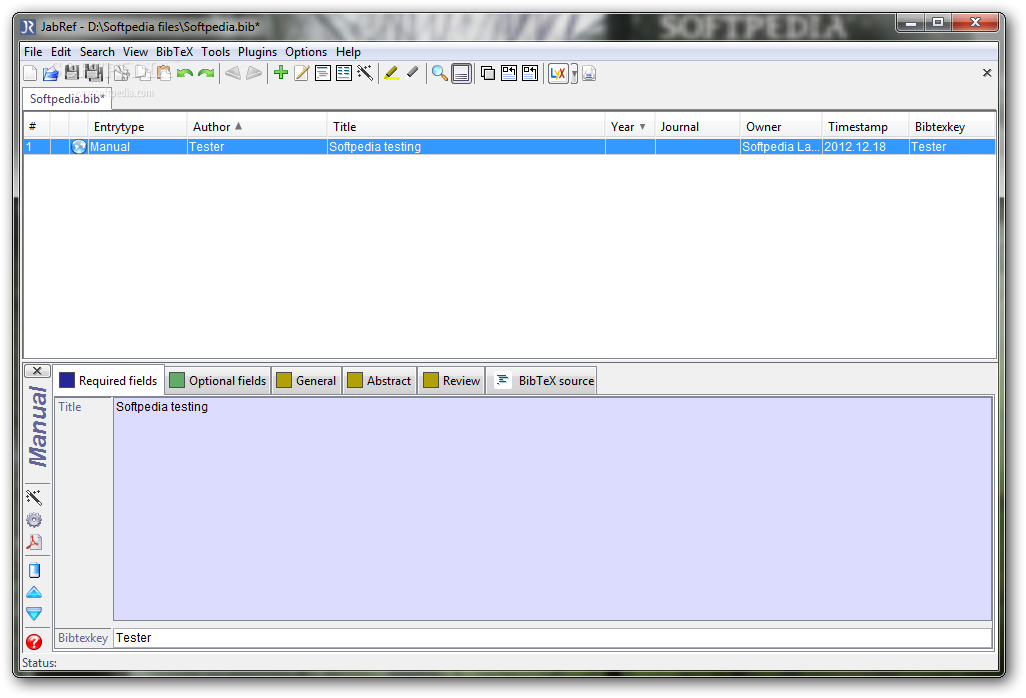Click the Save all databases icon
Viewport: 1026px width, 698px height.
pyautogui.click(x=94, y=73)
